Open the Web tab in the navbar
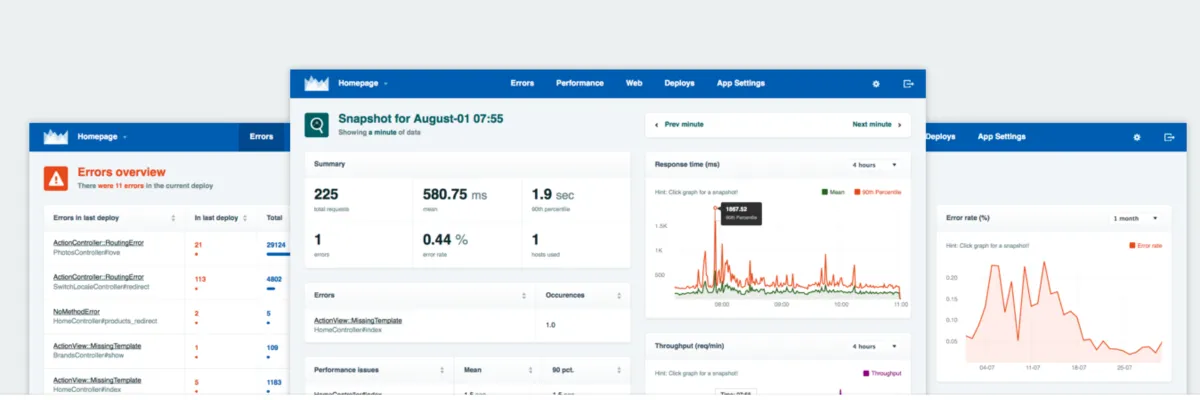 [634, 83]
